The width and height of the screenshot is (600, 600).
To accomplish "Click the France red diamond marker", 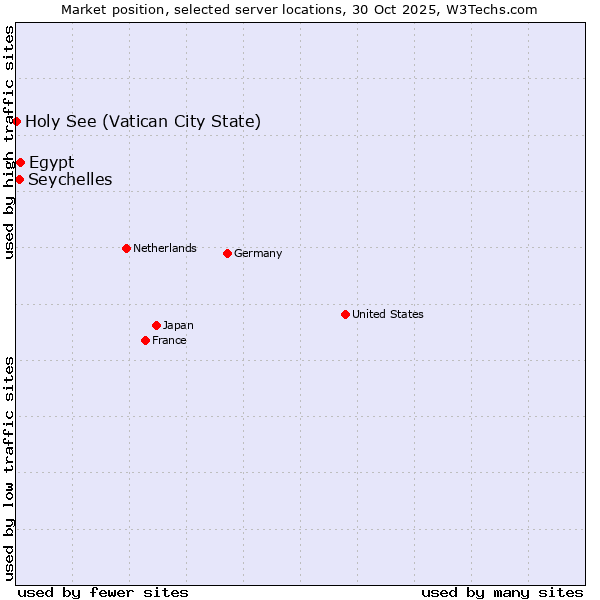I will click(146, 340).
